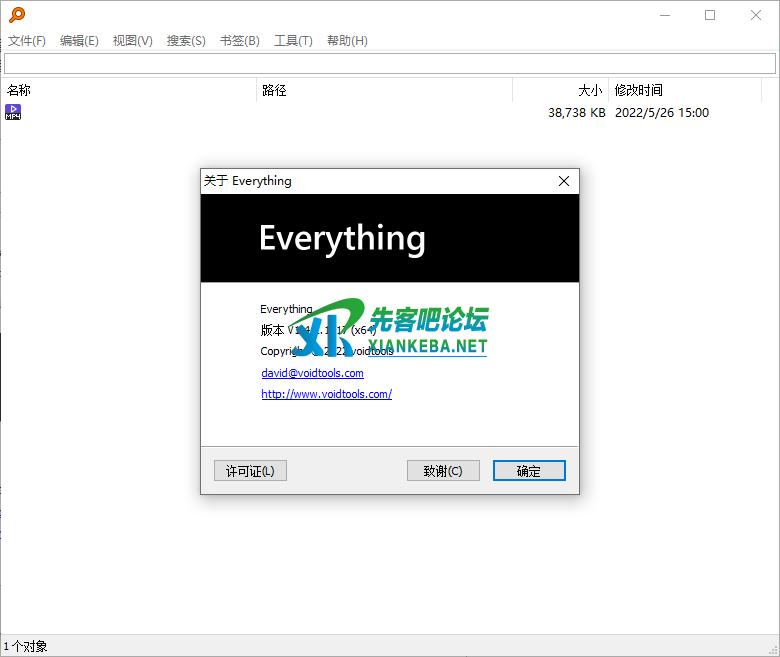The image size is (780, 657).
Task: Select the MP4 video file icon in results
Action: [13, 112]
